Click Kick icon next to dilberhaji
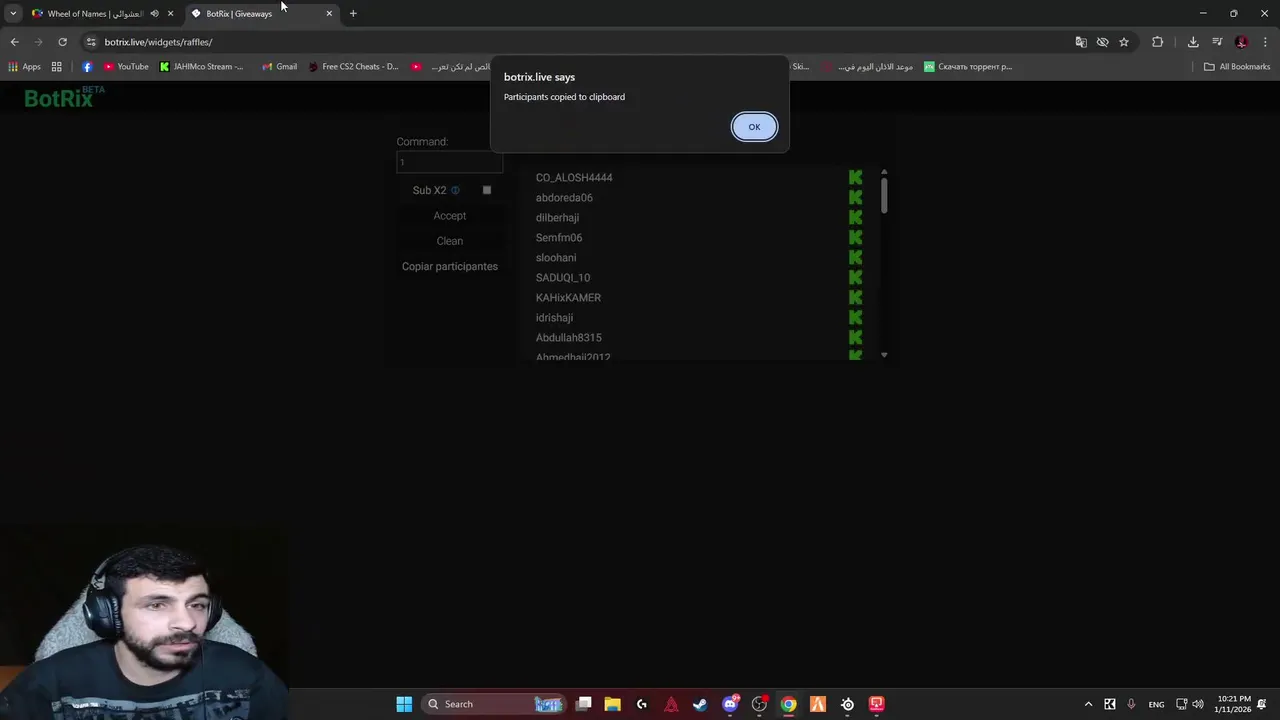Viewport: 1280px width, 720px height. point(855,218)
